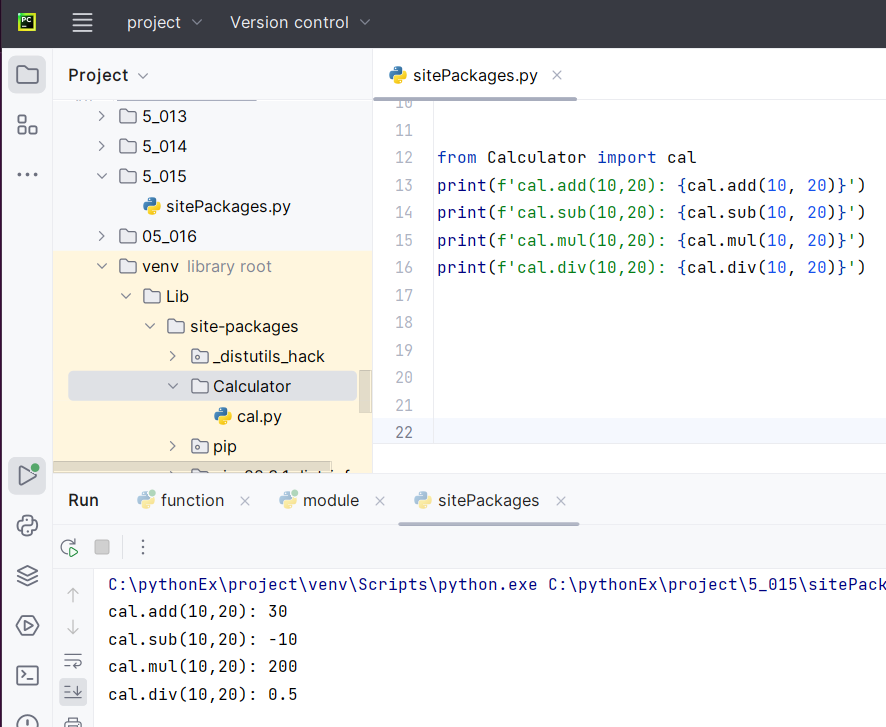This screenshot has height=727, width=886.
Task: Expand the pip folder
Action: 173,446
